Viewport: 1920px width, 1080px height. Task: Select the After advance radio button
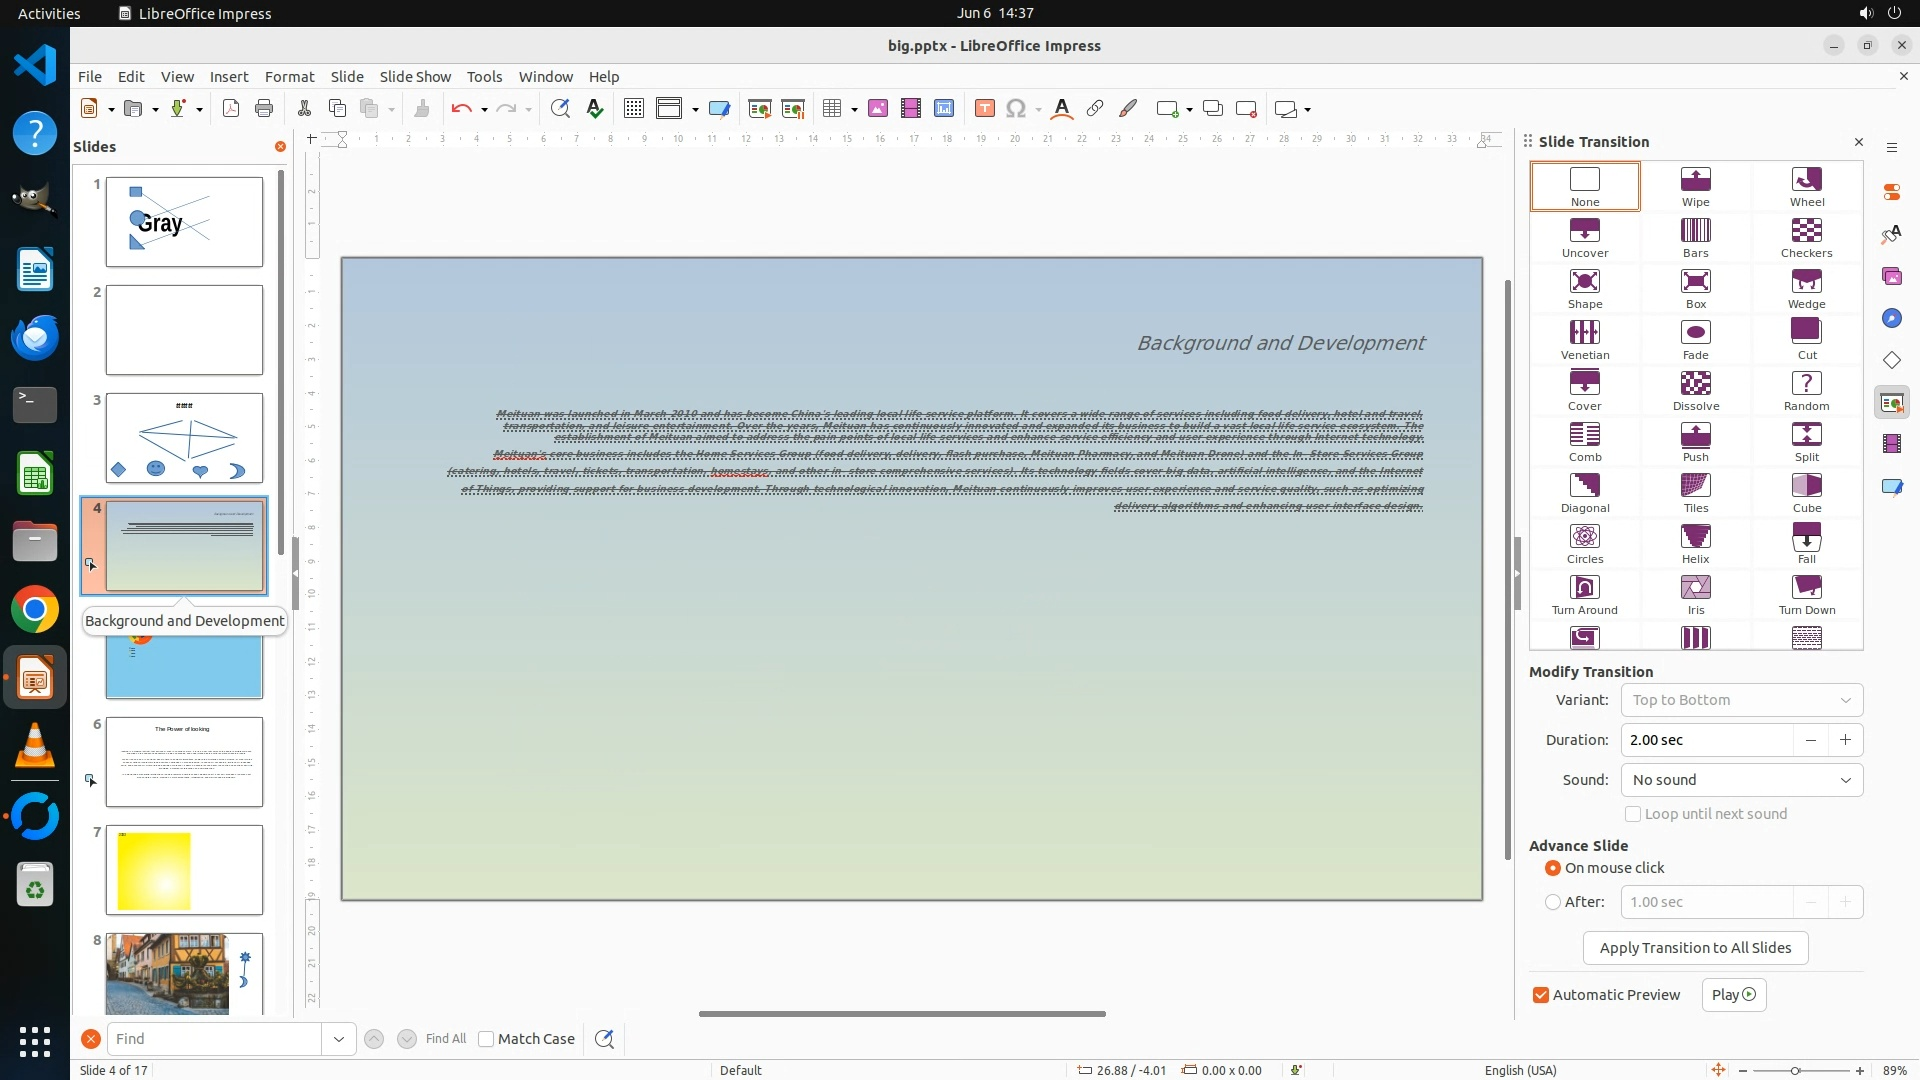[1553, 902]
